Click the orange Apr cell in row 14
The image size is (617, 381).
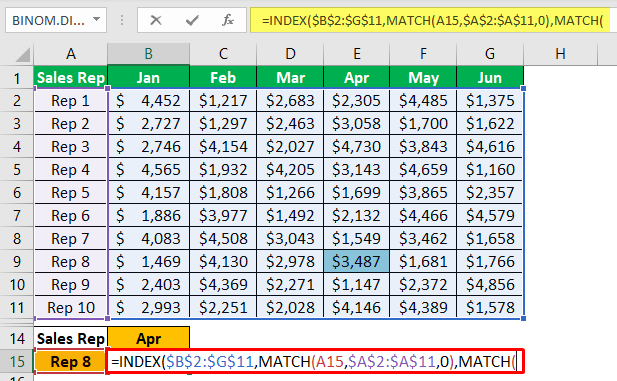148,338
